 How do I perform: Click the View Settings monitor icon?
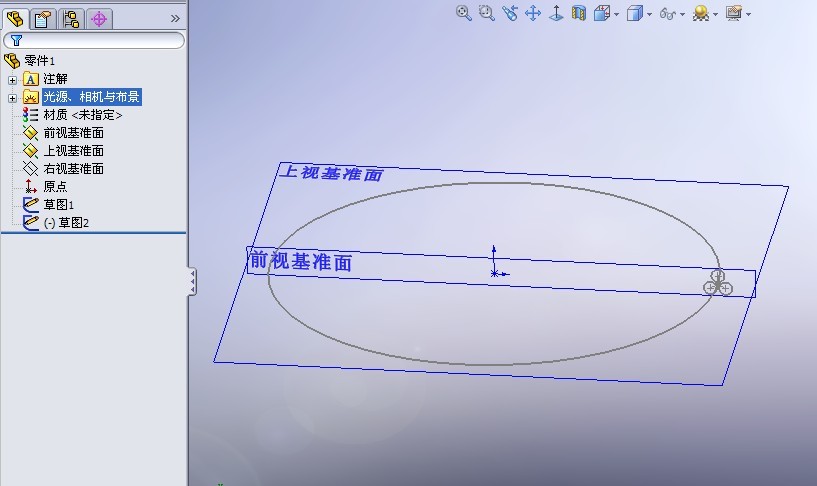pos(734,13)
